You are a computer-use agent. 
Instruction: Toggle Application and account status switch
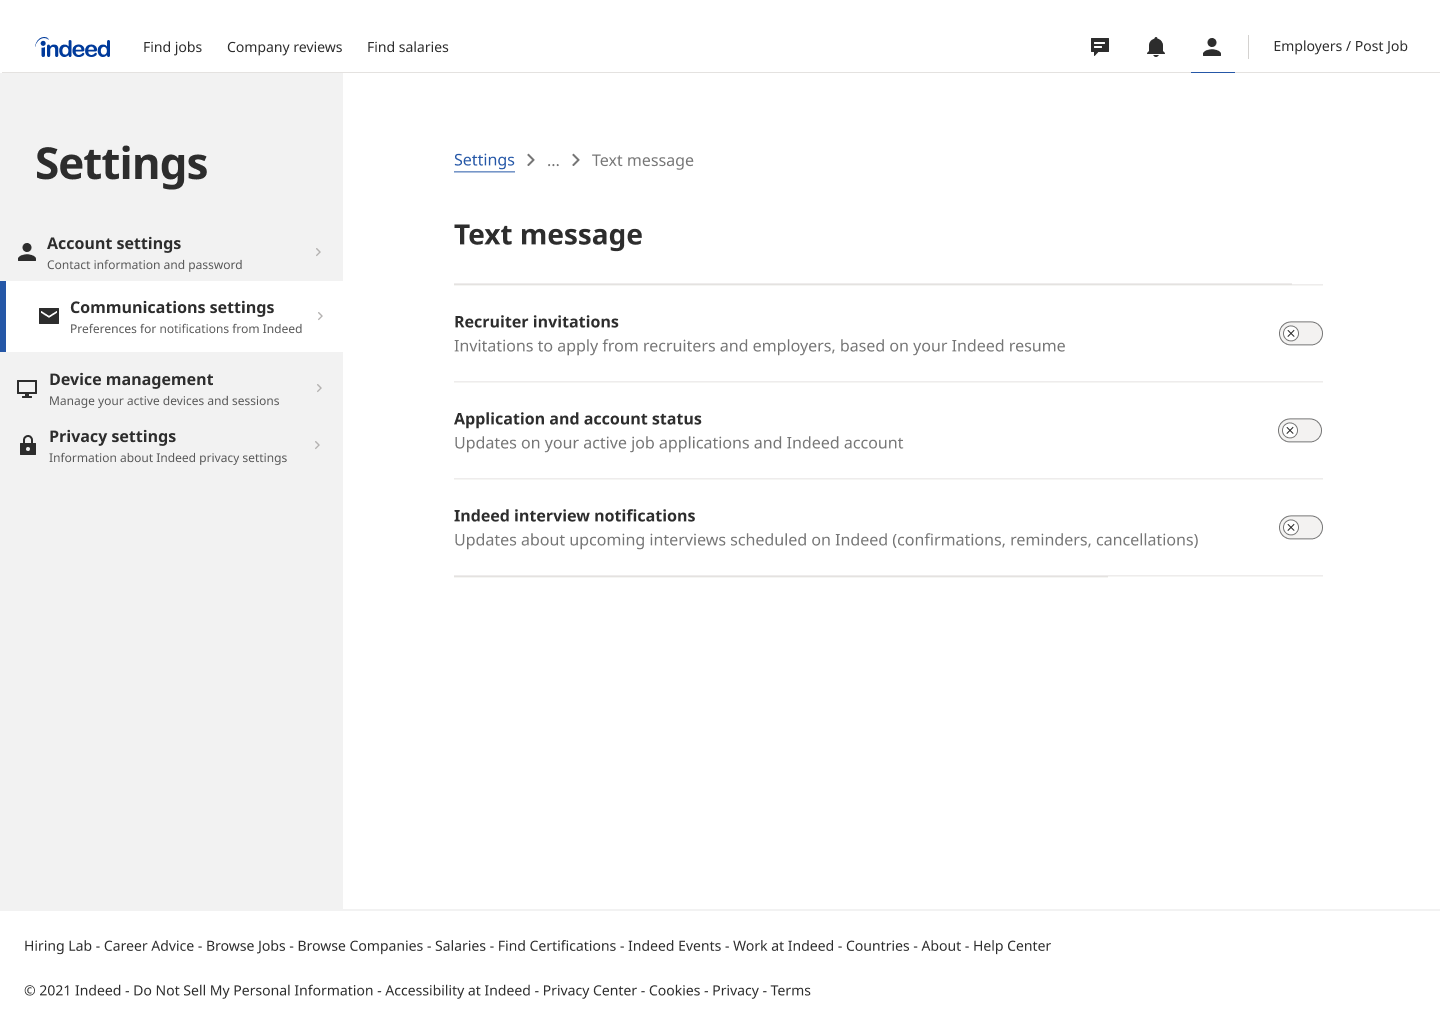(1300, 430)
